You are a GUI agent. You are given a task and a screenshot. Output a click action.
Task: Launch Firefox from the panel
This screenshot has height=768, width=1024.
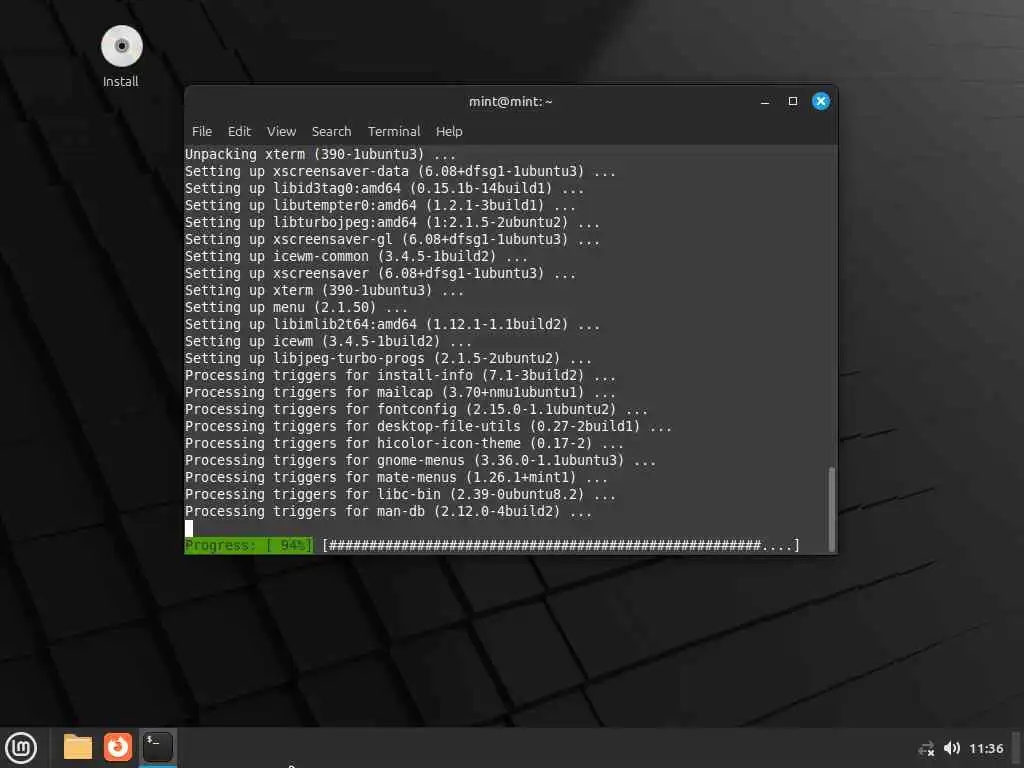click(118, 747)
